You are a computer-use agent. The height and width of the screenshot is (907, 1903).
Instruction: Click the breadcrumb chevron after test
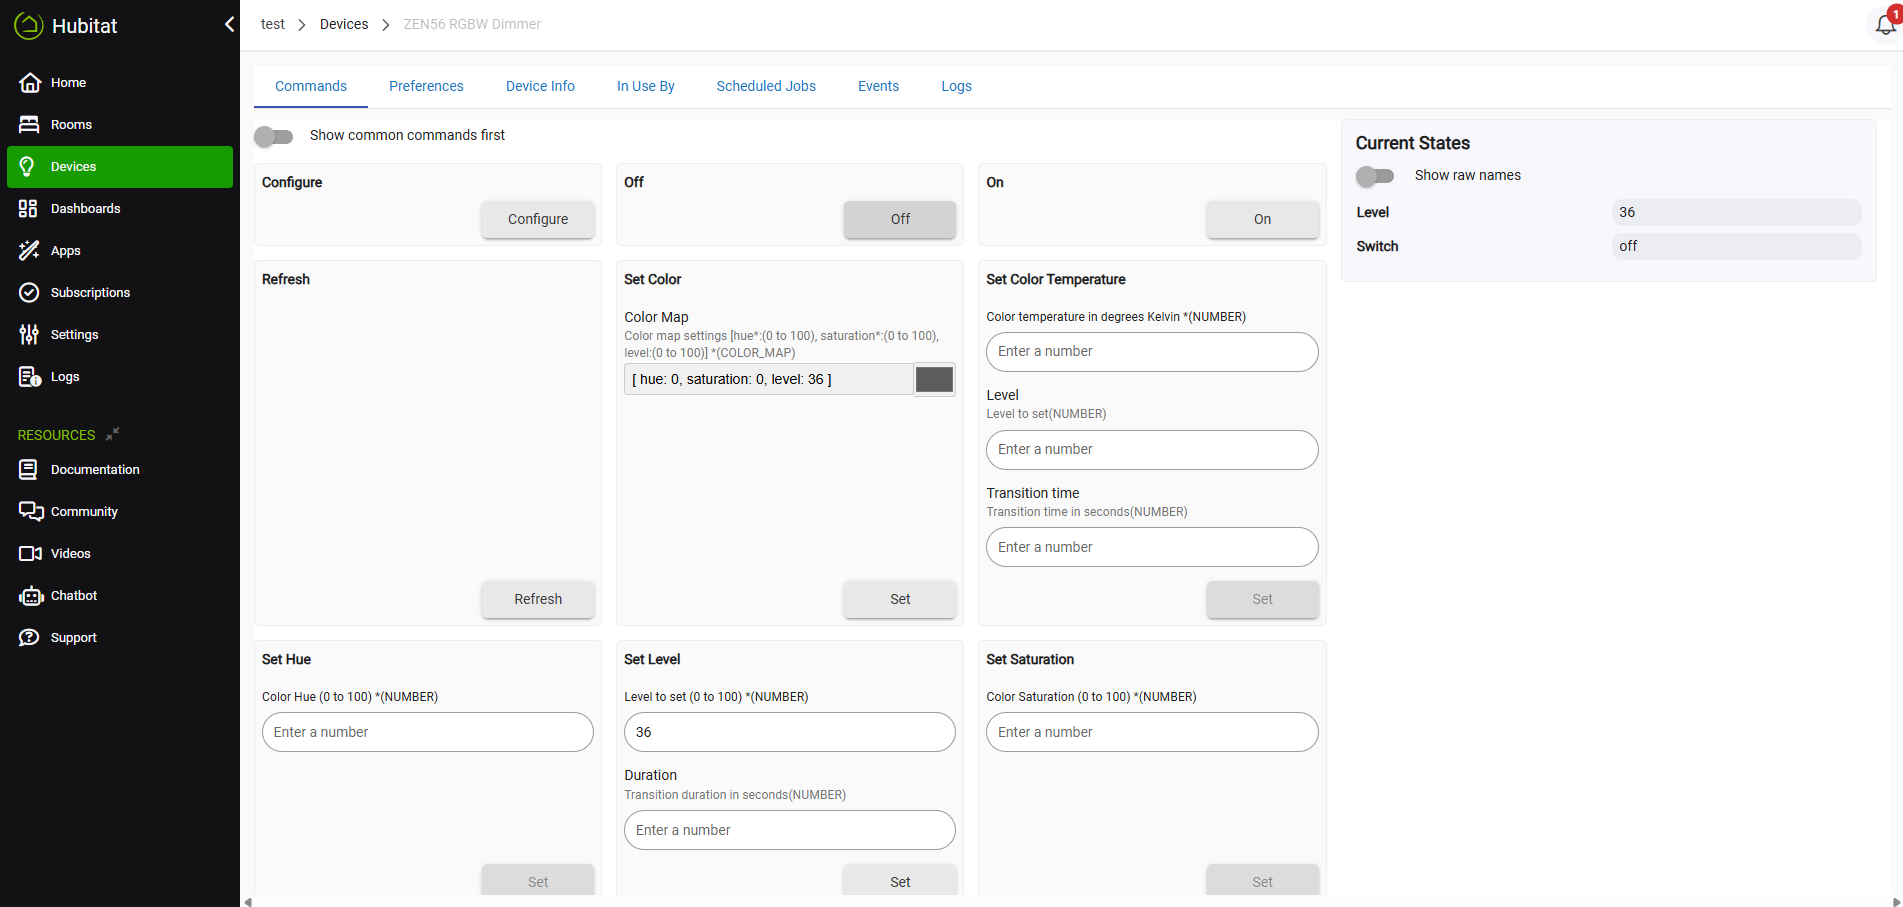point(302,25)
